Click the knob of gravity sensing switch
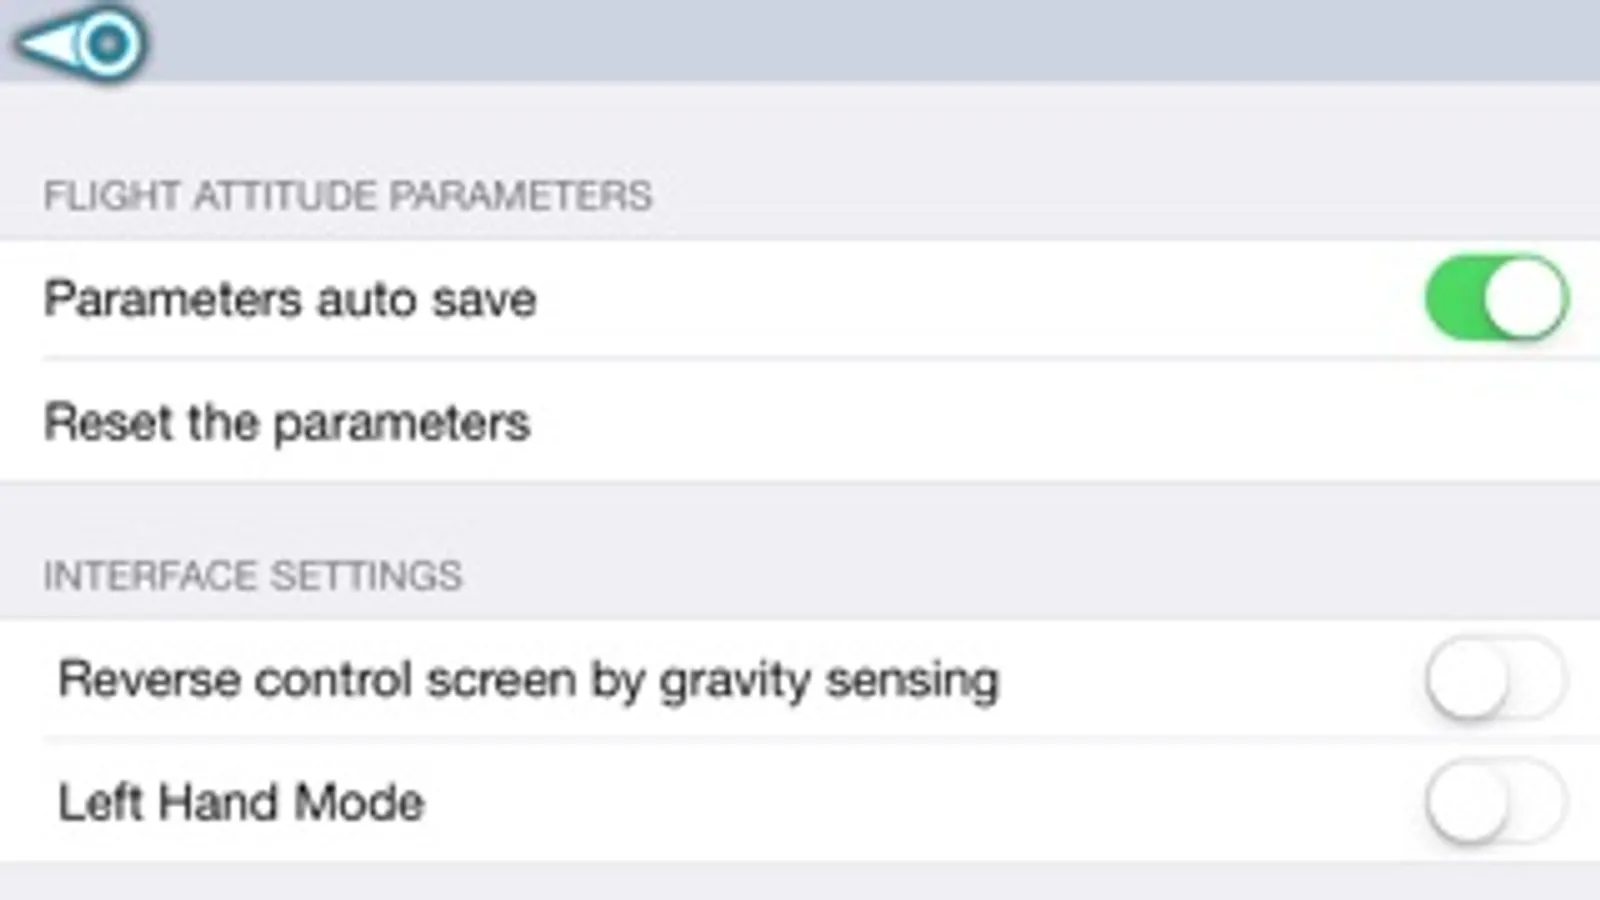The width and height of the screenshot is (1600, 900). point(1468,680)
